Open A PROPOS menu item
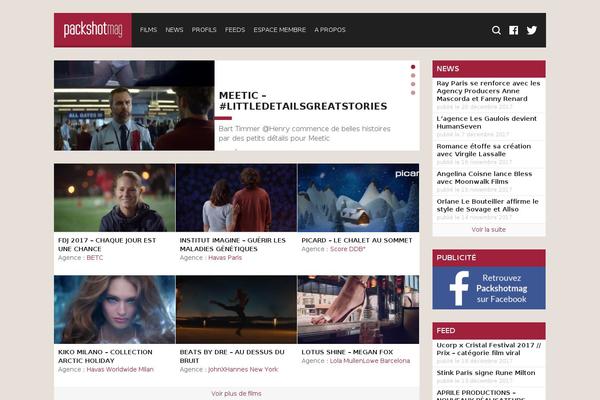 point(330,30)
